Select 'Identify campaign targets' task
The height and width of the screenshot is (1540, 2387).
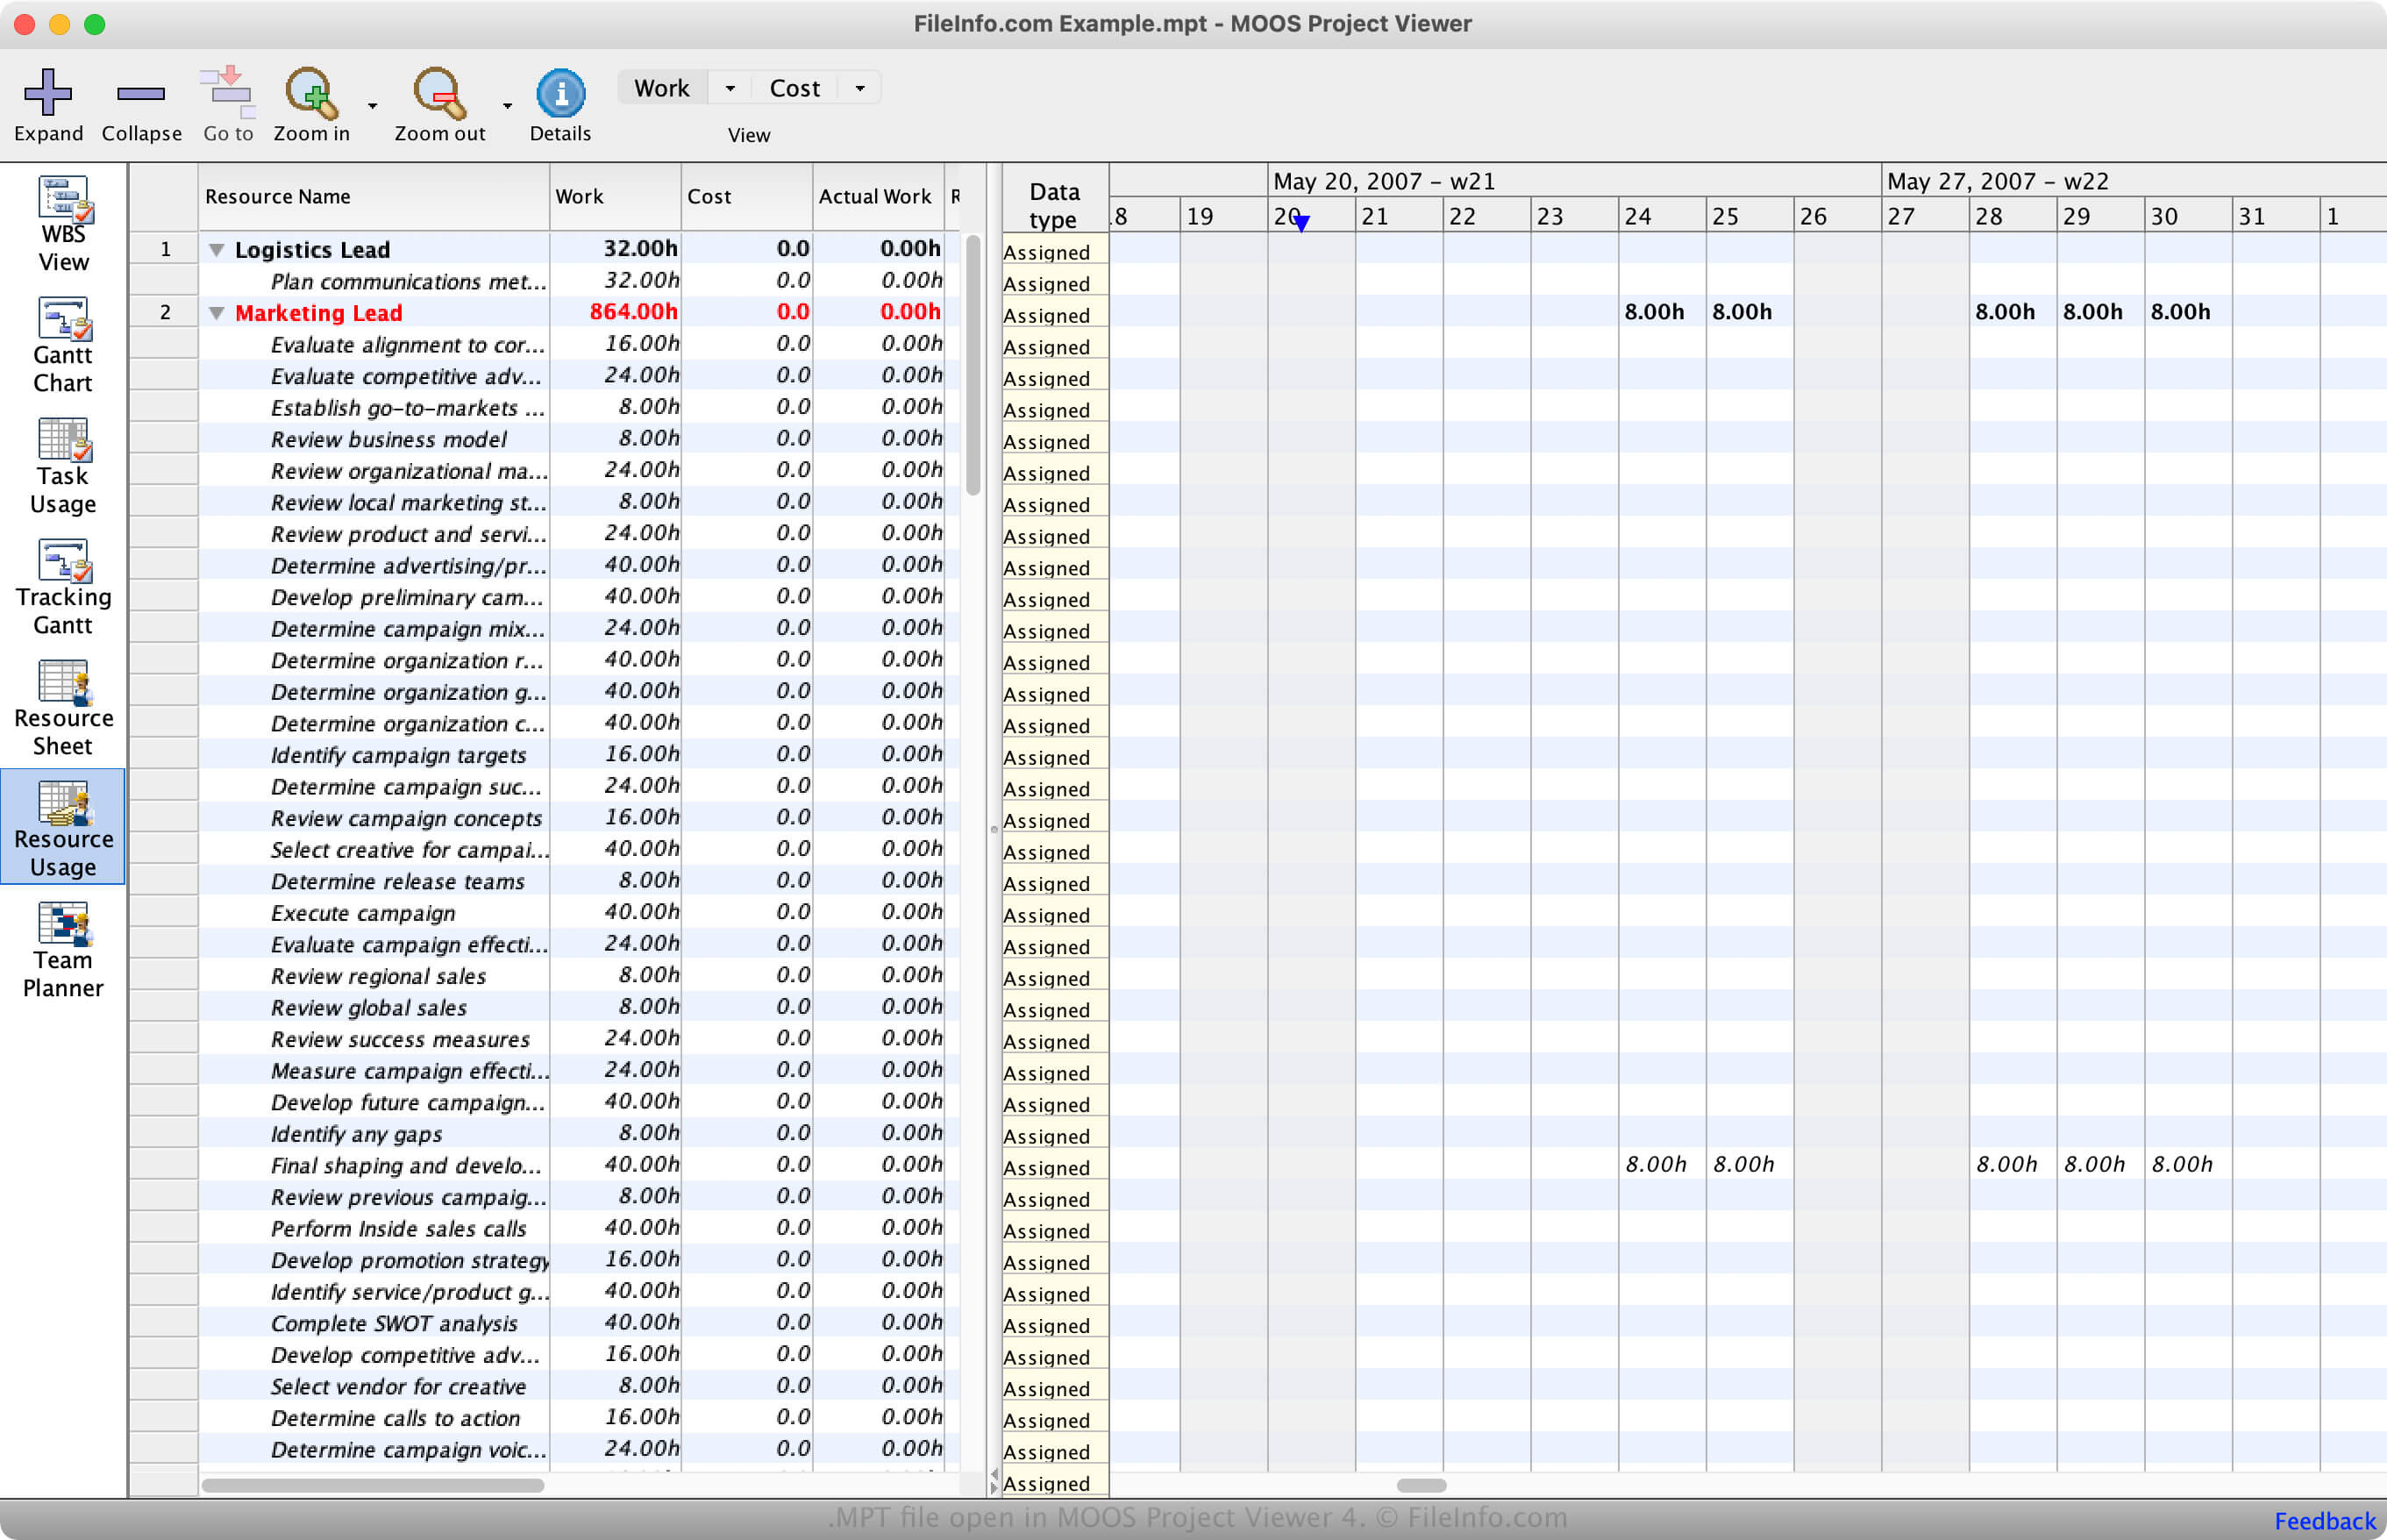point(398,755)
